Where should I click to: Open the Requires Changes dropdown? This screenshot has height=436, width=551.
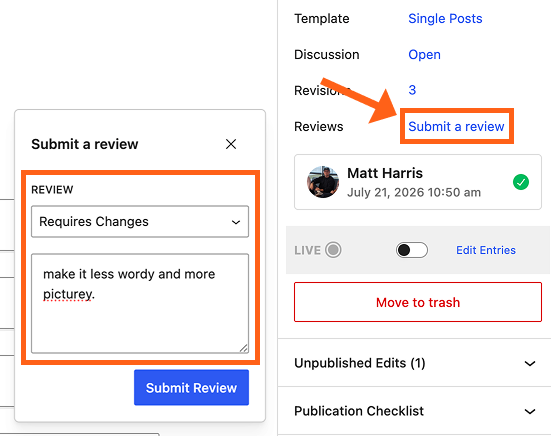tap(140, 222)
